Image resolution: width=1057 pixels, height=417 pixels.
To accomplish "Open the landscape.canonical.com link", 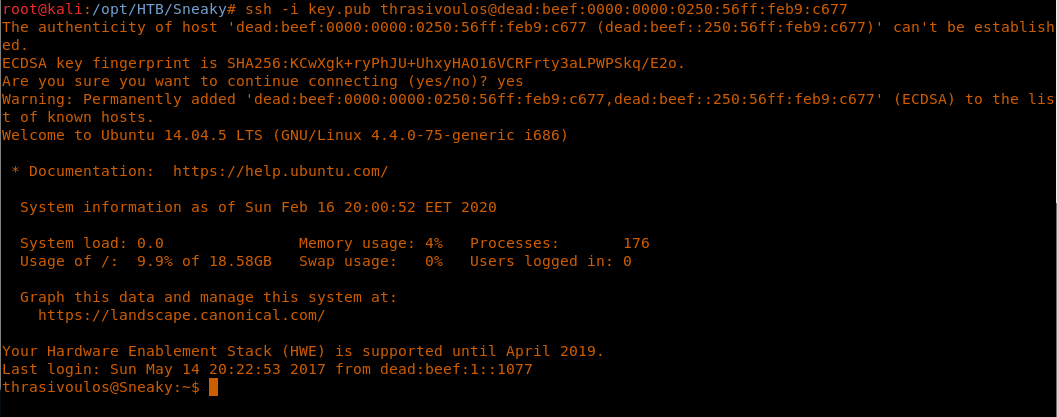I will pos(181,315).
